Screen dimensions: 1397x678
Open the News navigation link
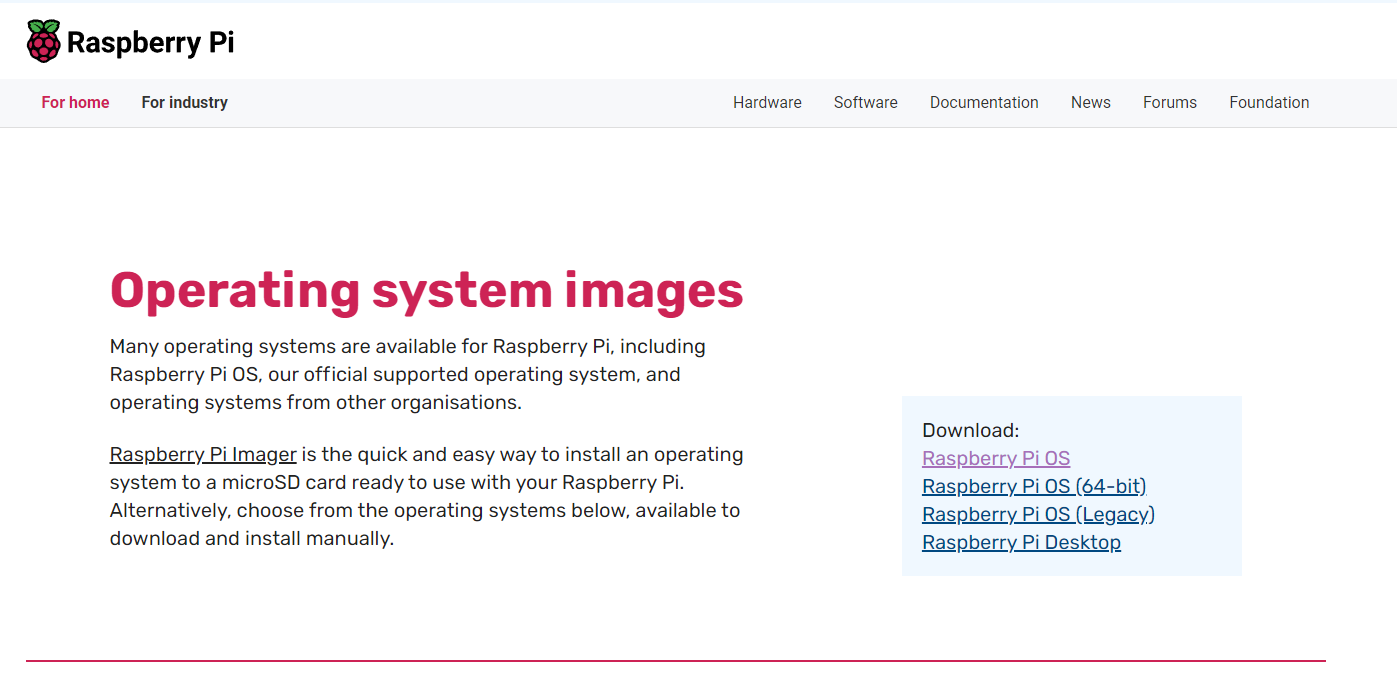(1091, 102)
